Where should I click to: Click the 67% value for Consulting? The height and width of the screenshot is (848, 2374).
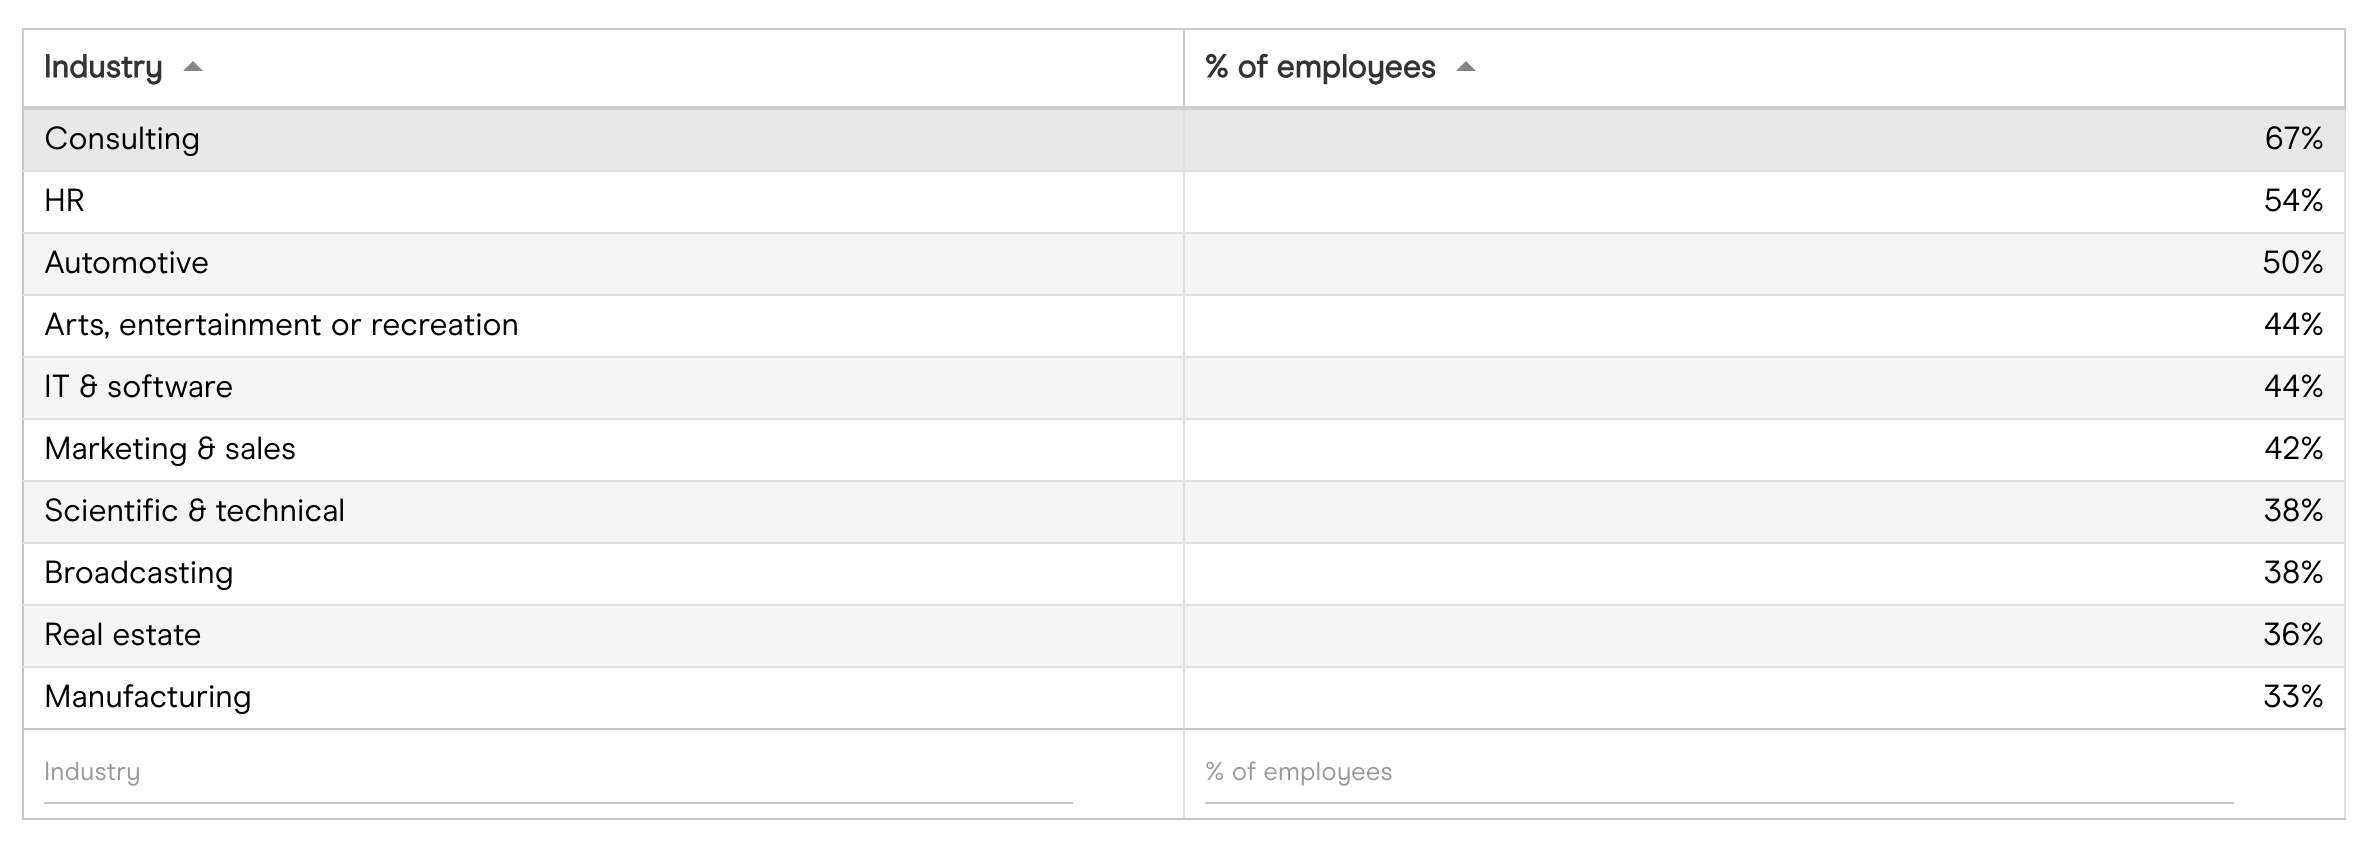[x=2293, y=139]
